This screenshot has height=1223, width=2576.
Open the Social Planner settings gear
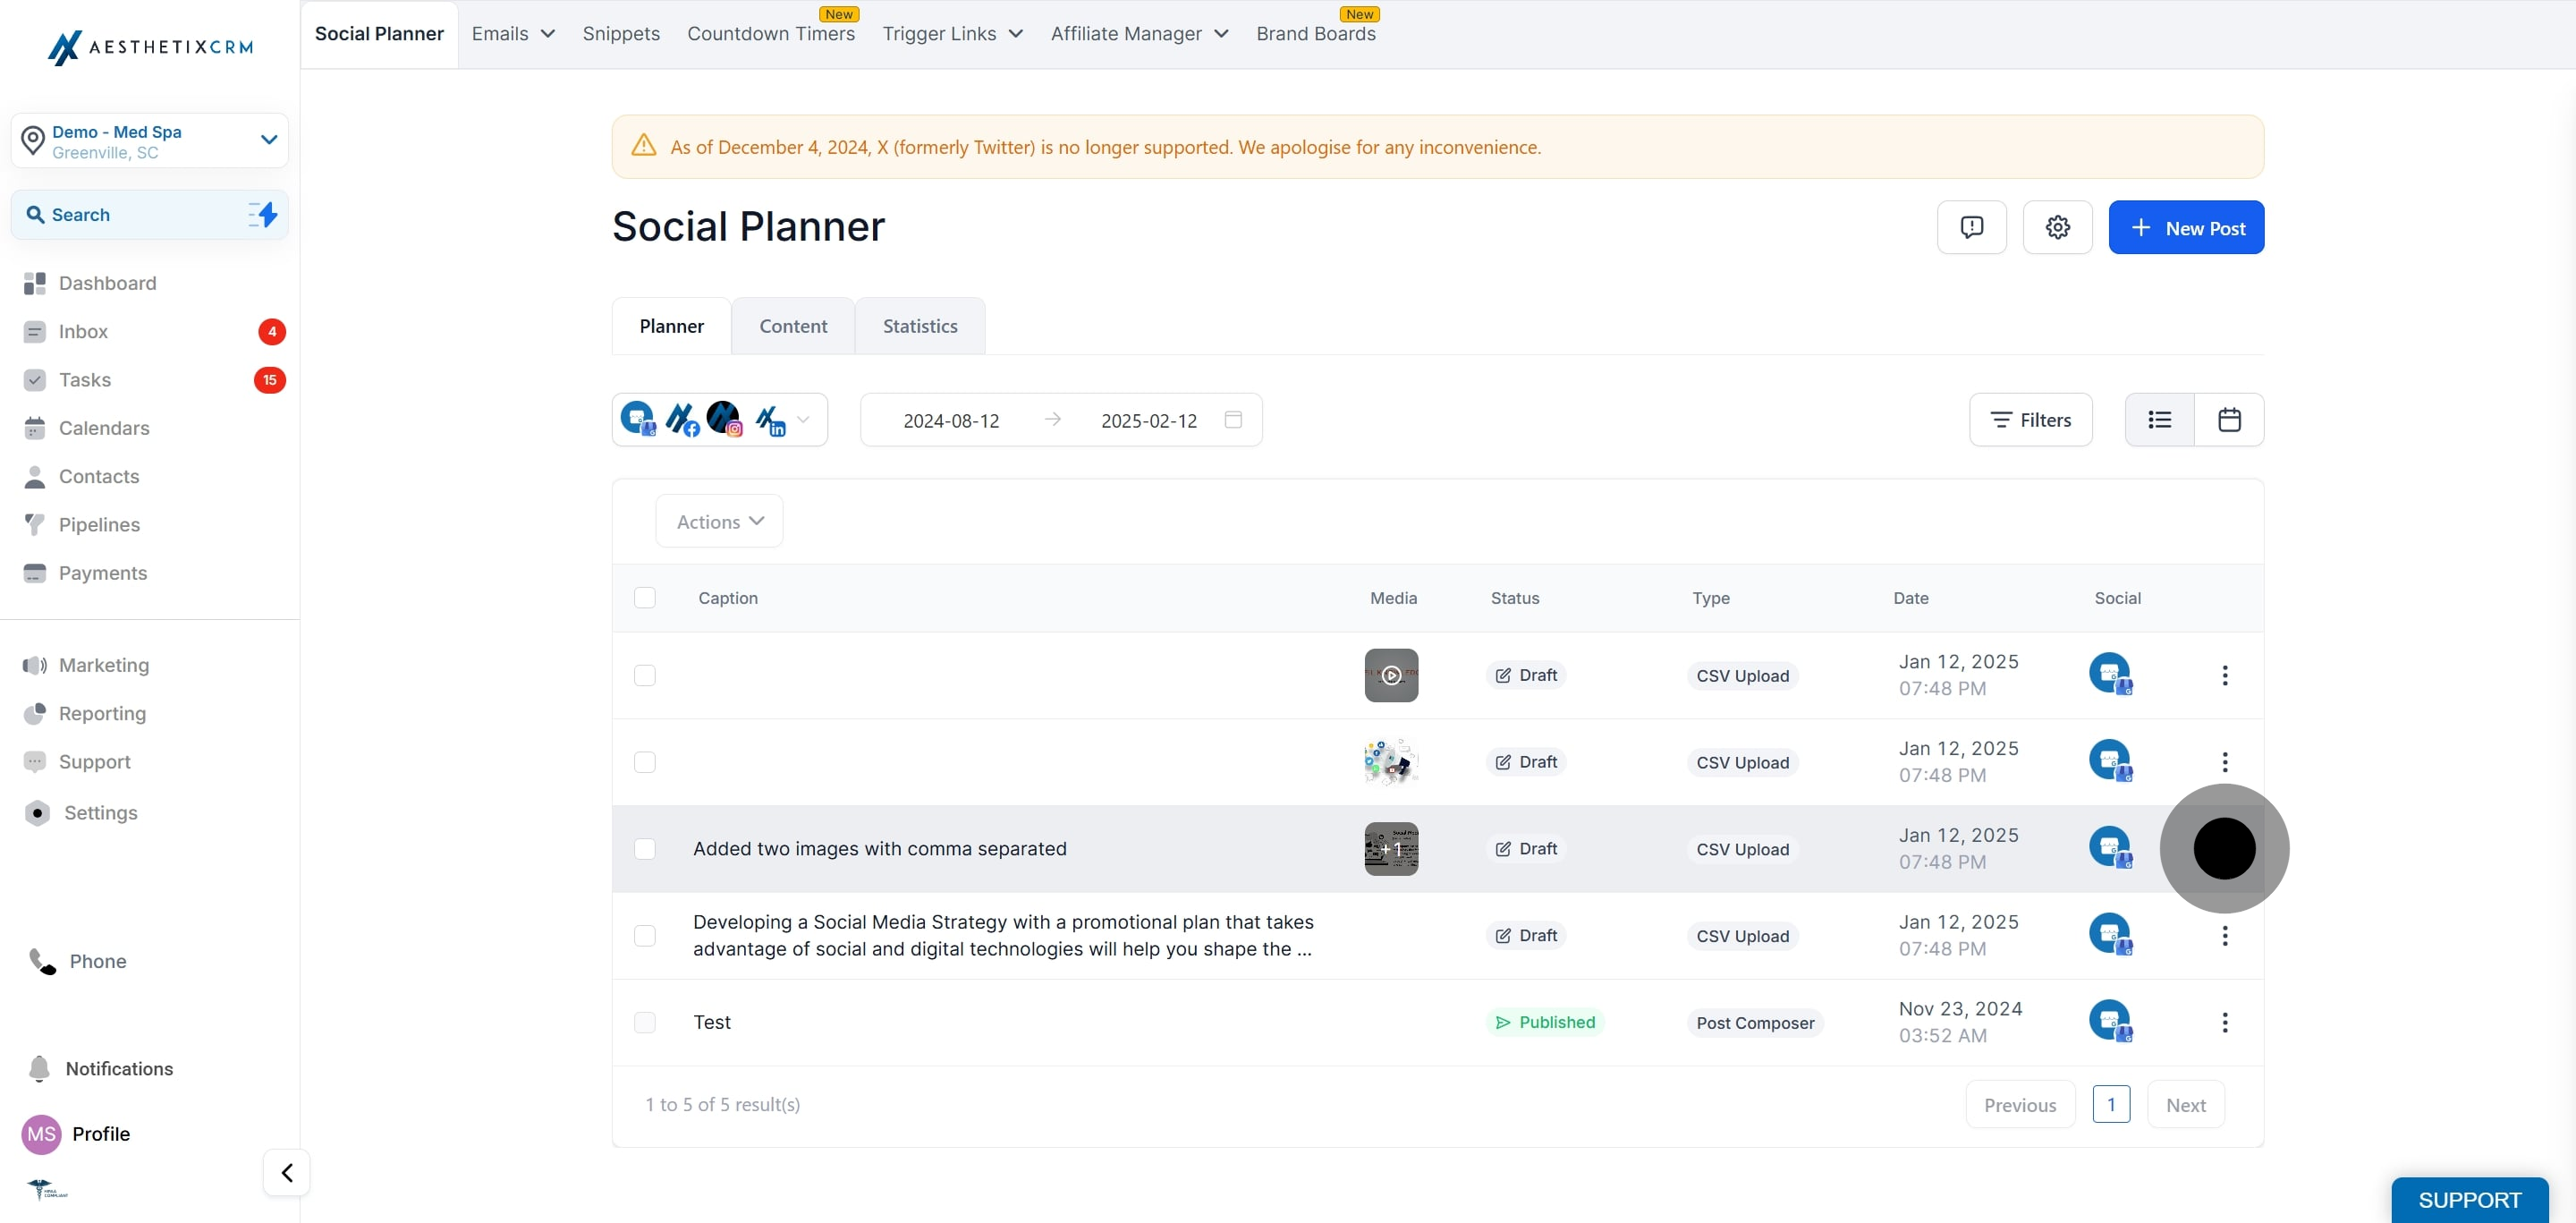[2057, 227]
